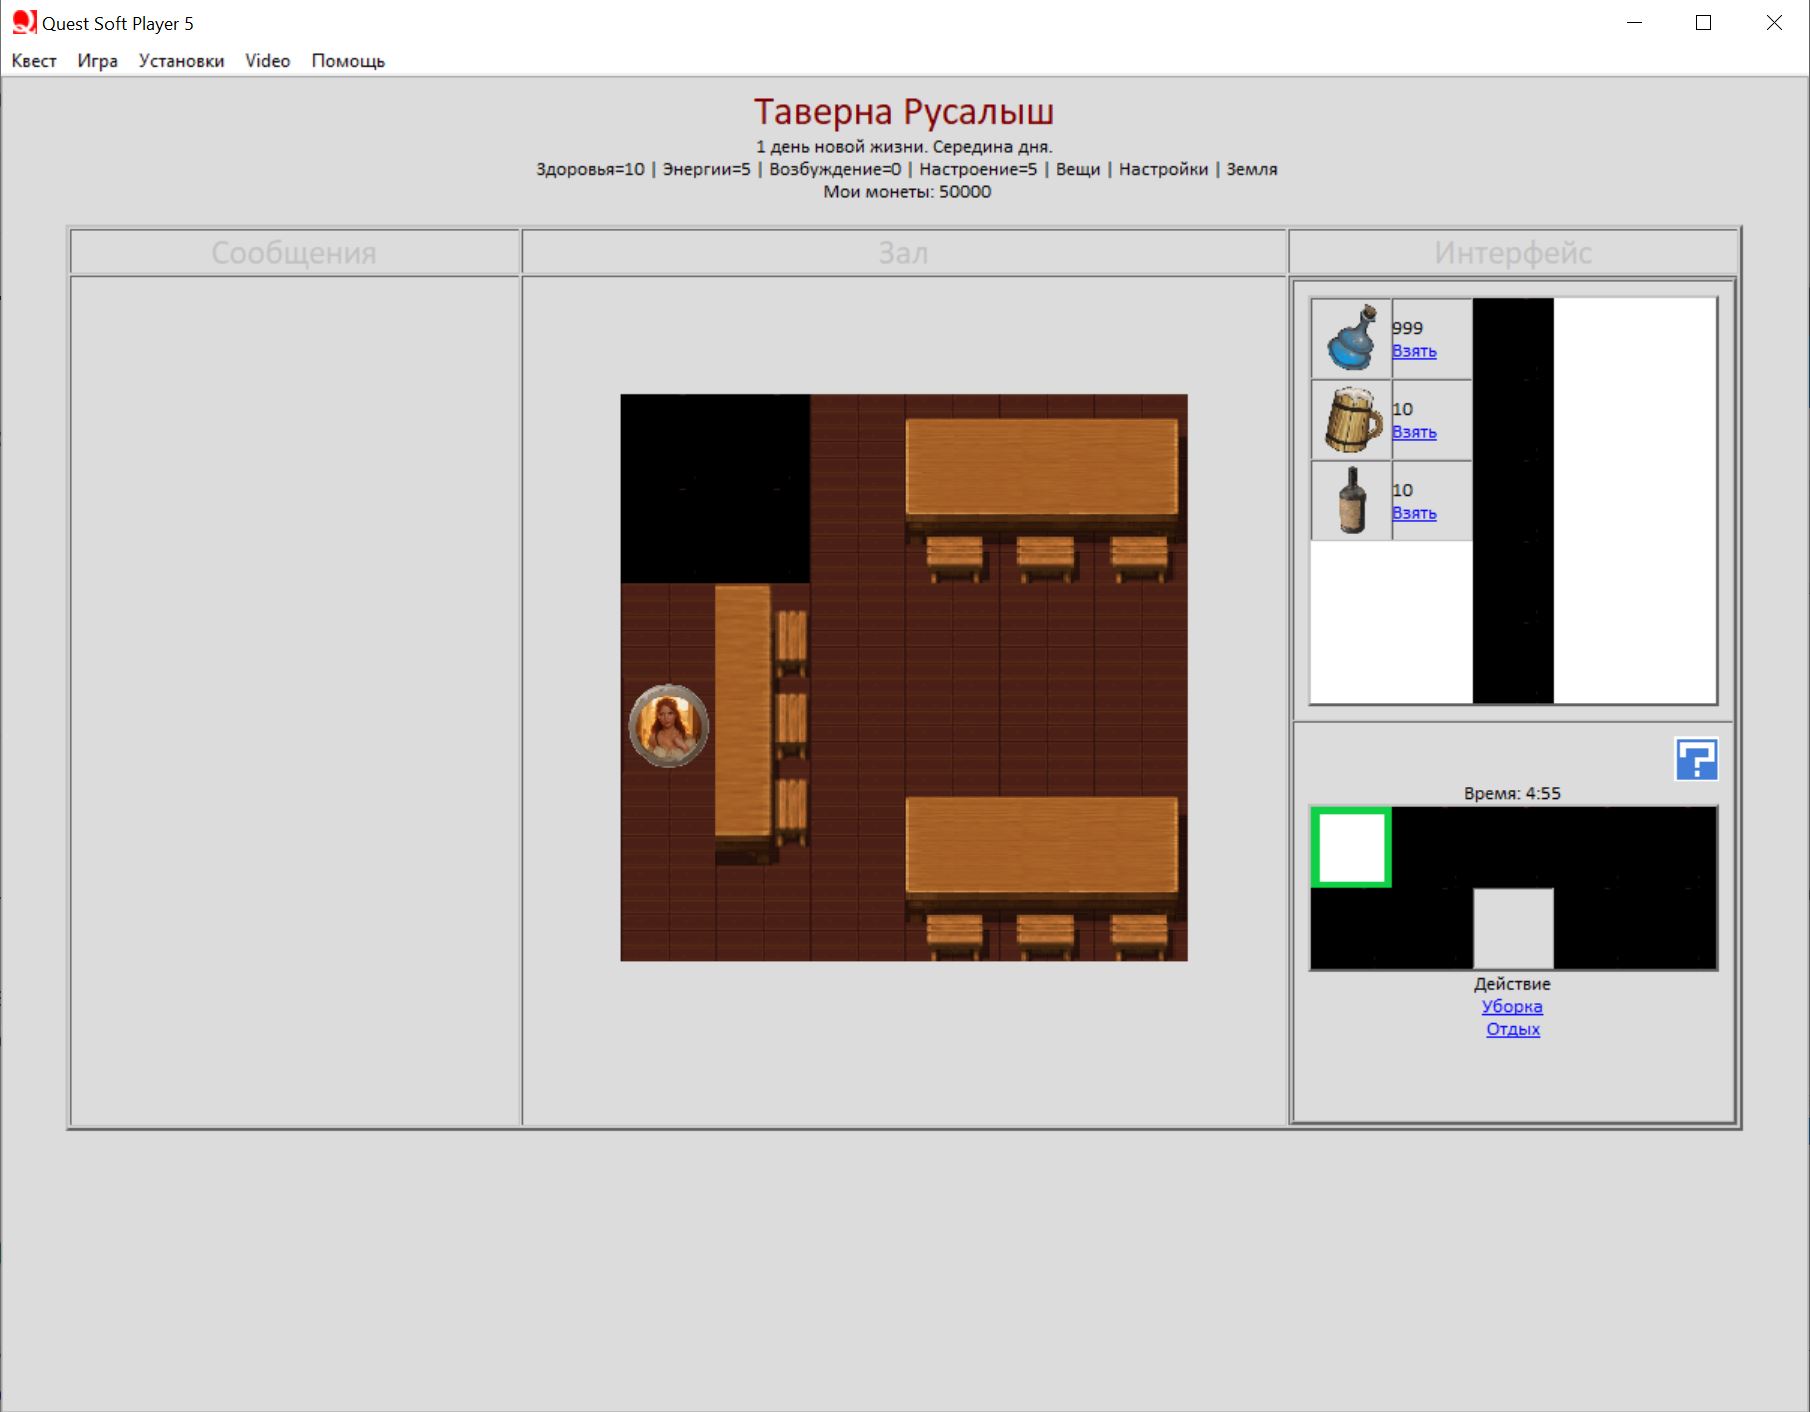Click the gray square in the black panel

coord(1513,928)
